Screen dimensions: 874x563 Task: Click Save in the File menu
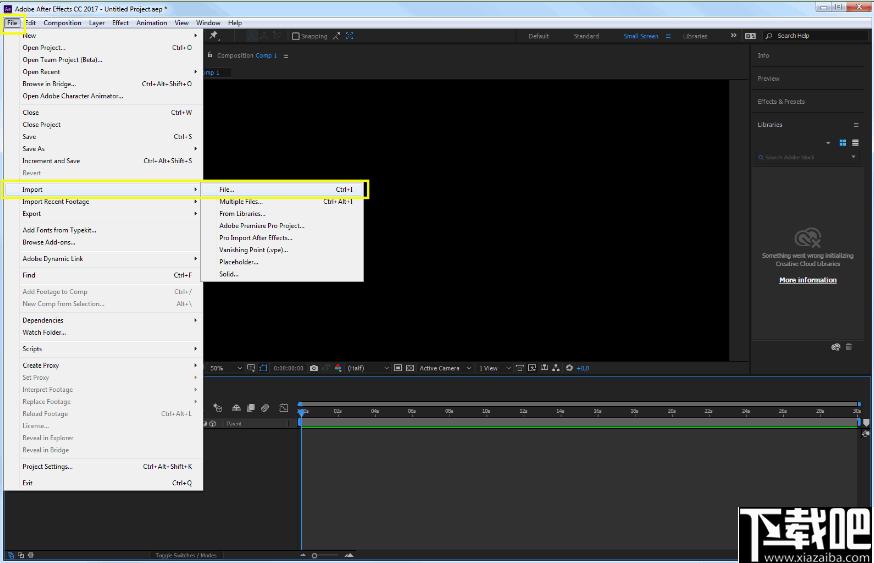[x=104, y=137]
